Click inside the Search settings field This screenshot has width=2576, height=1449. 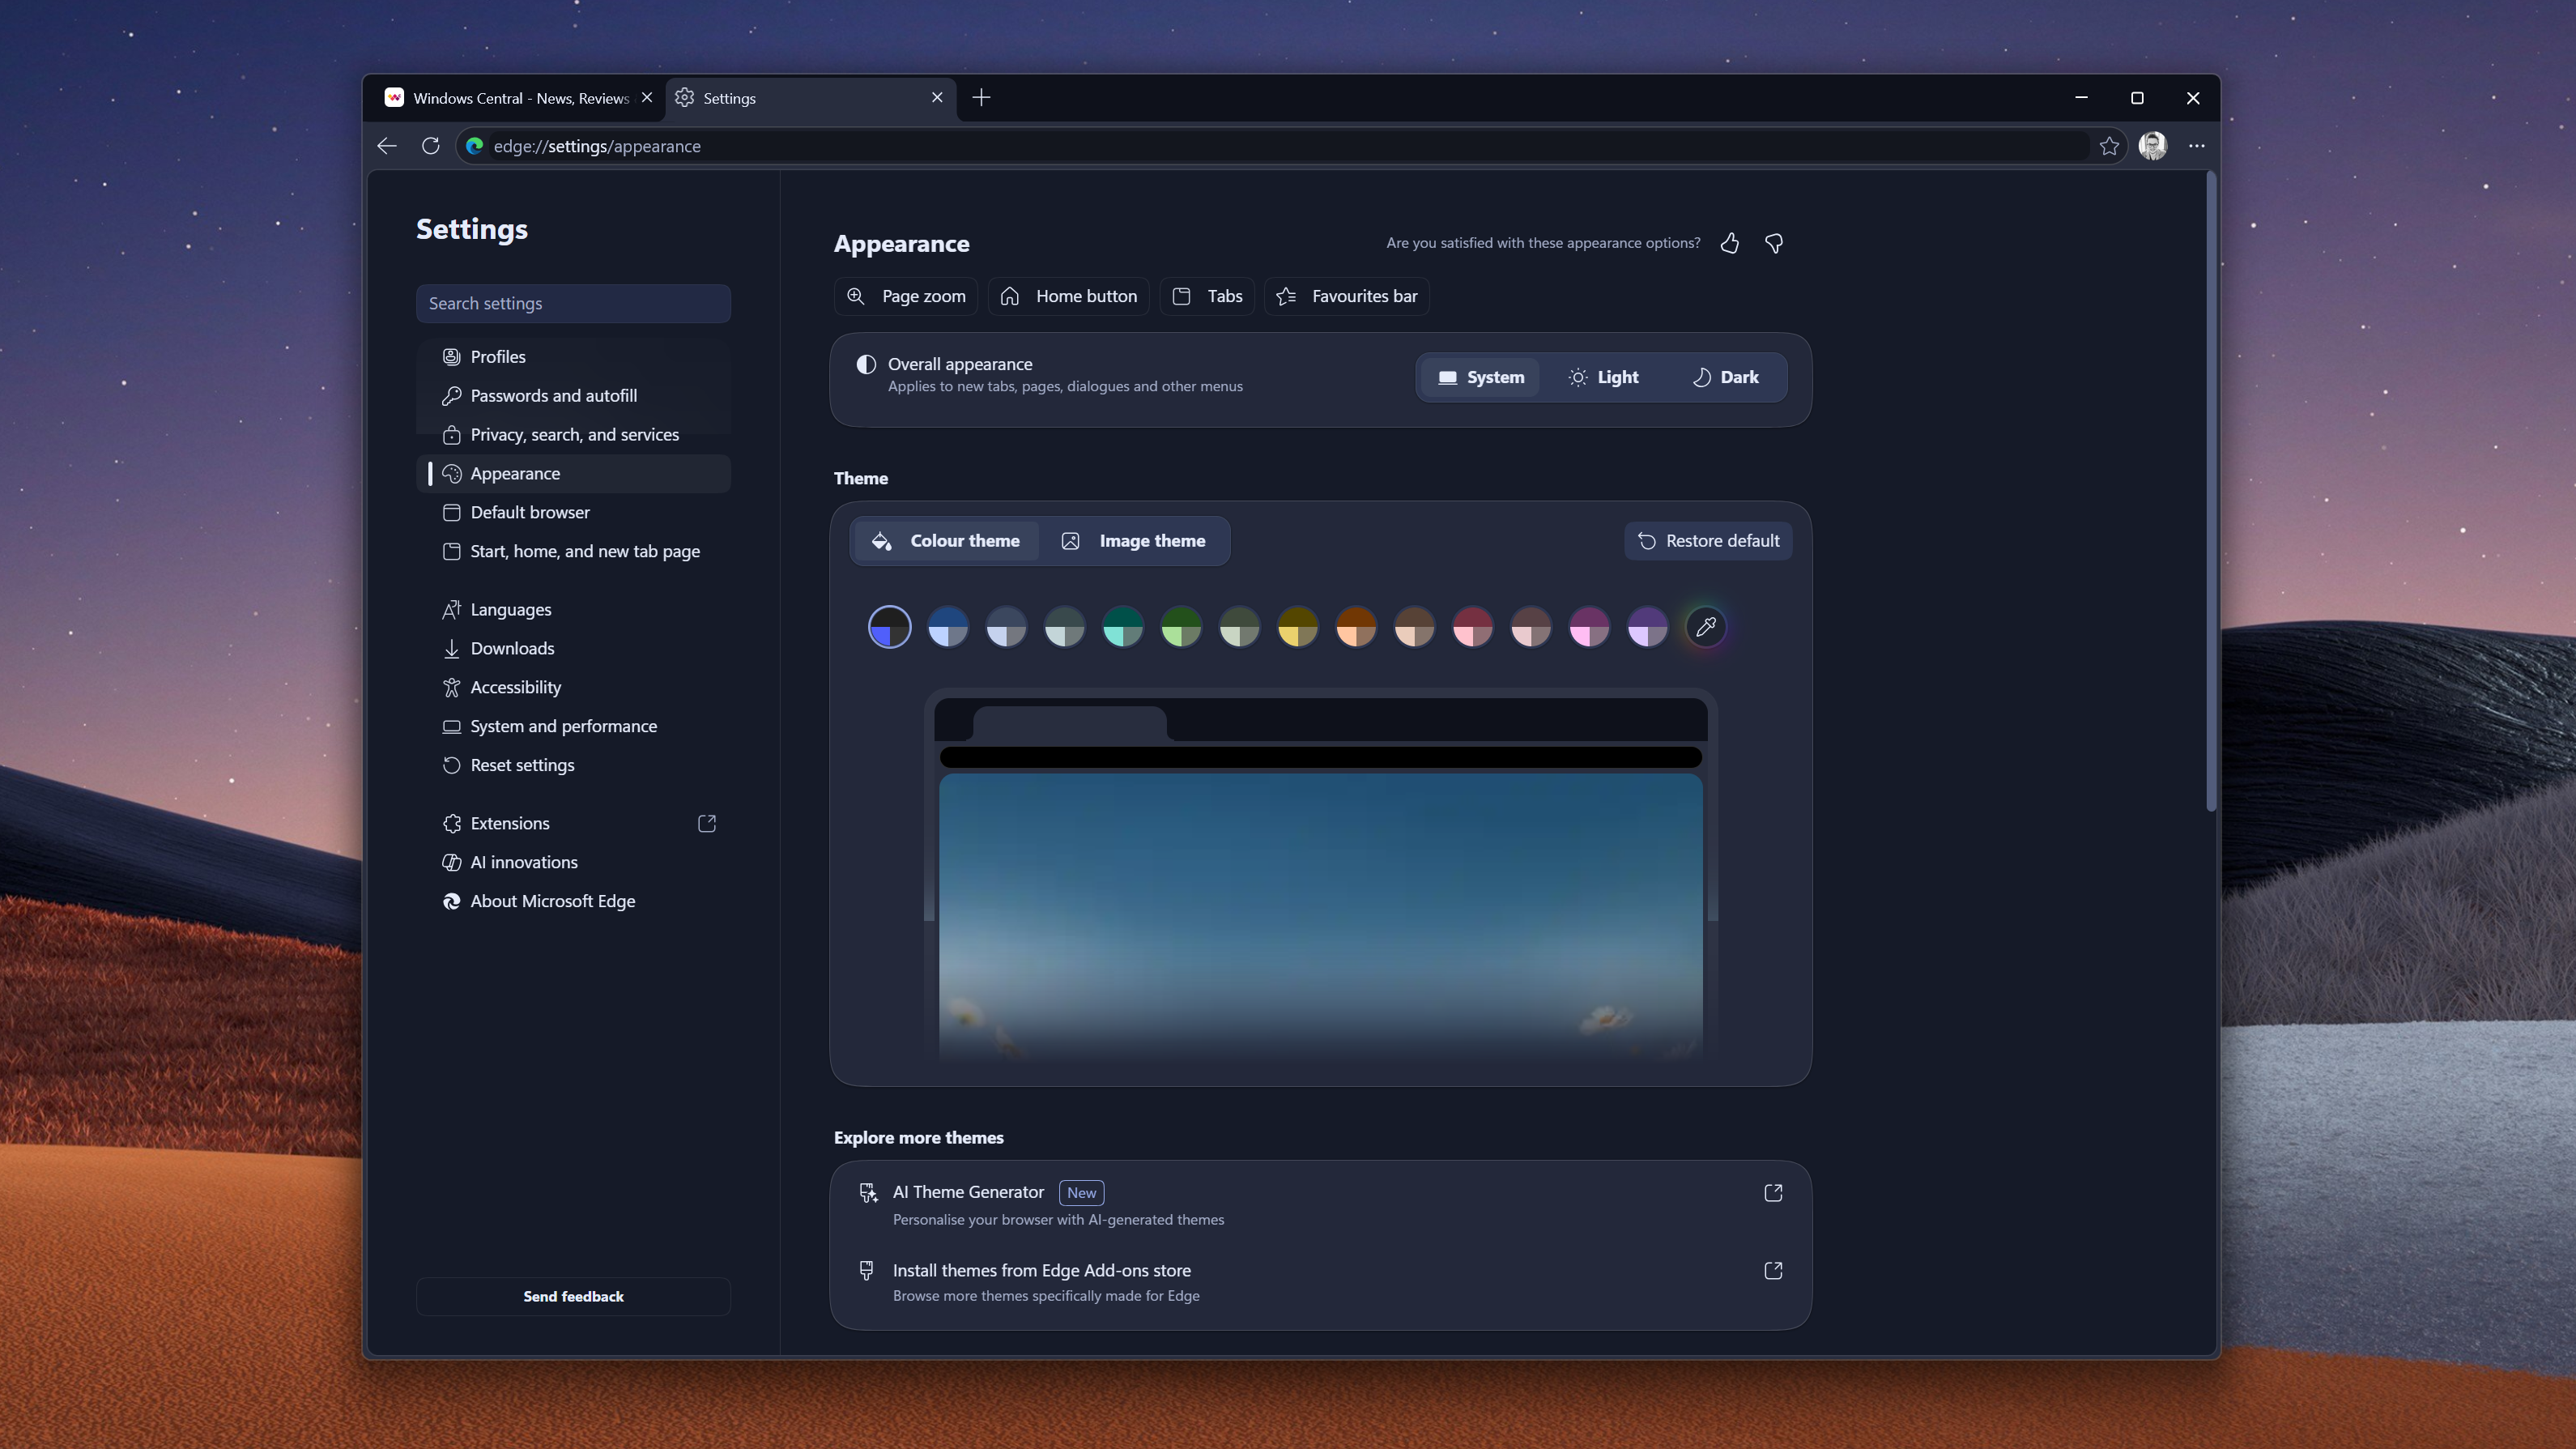click(x=573, y=303)
